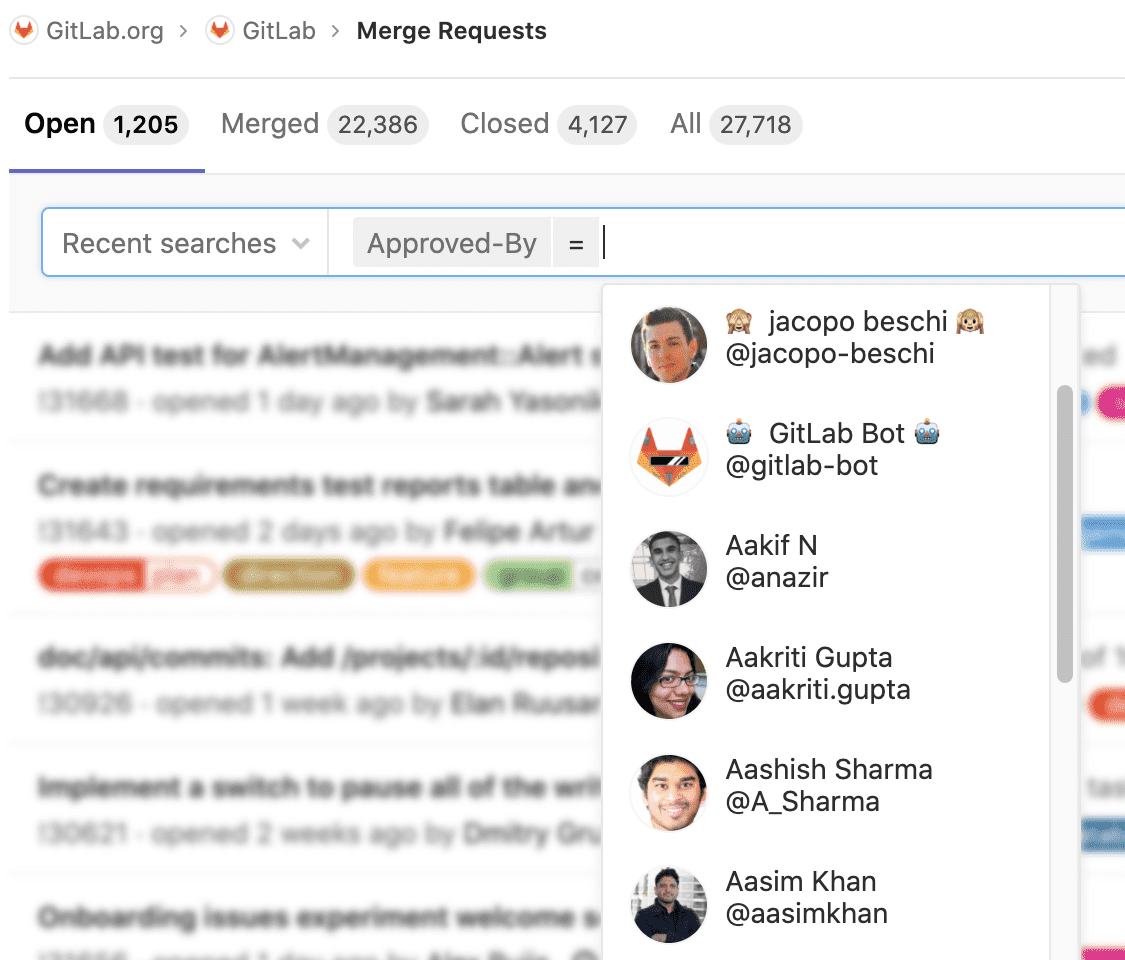Switch to the Merged tab

pos(270,123)
